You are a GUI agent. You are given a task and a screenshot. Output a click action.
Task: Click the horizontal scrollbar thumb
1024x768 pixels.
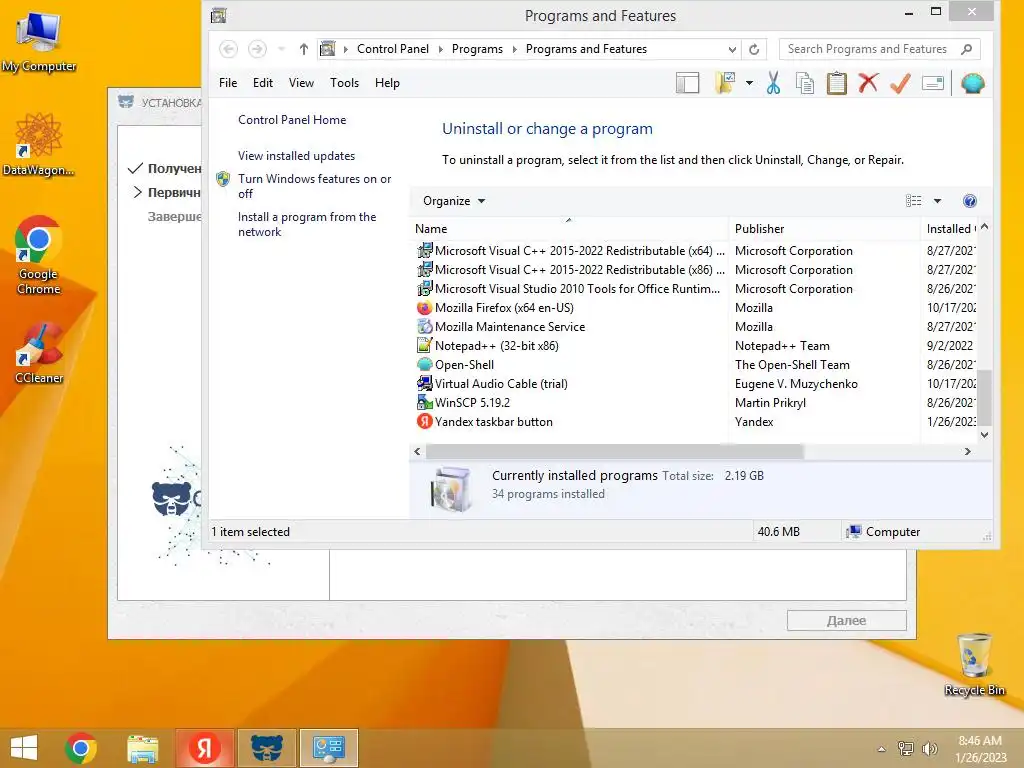click(x=614, y=451)
